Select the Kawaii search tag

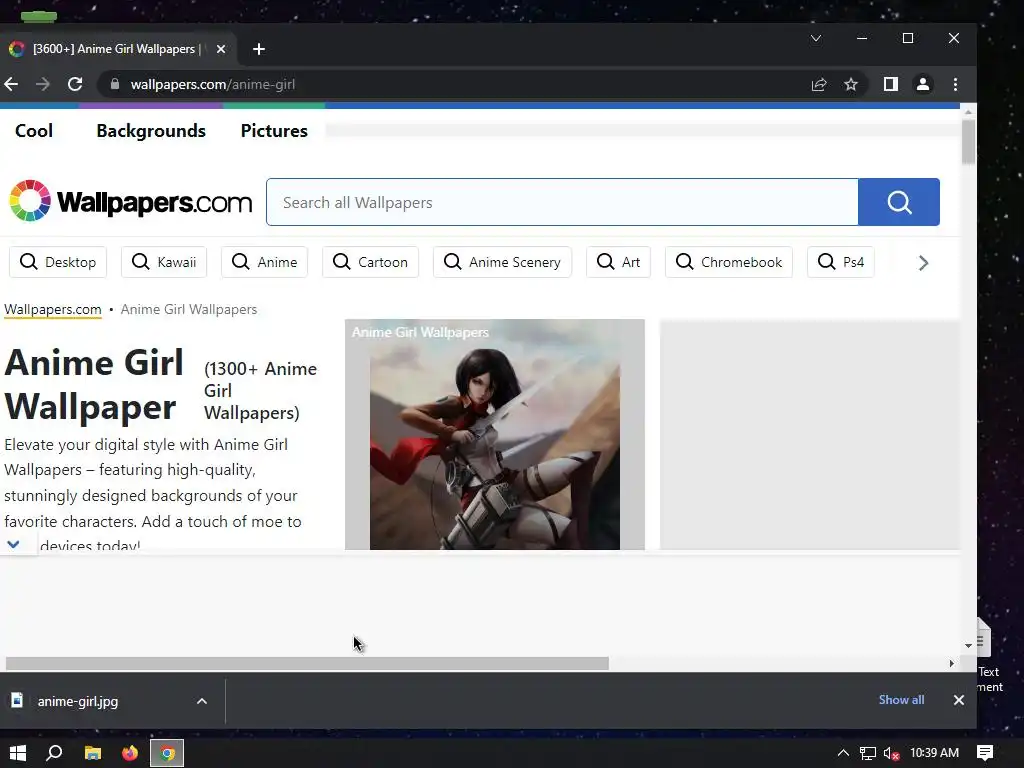164,262
